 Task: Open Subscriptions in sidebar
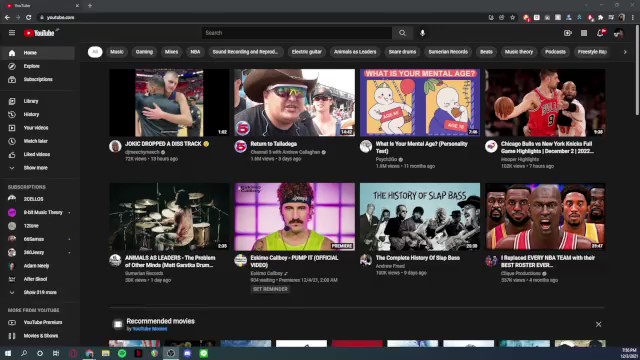pyautogui.click(x=38, y=80)
